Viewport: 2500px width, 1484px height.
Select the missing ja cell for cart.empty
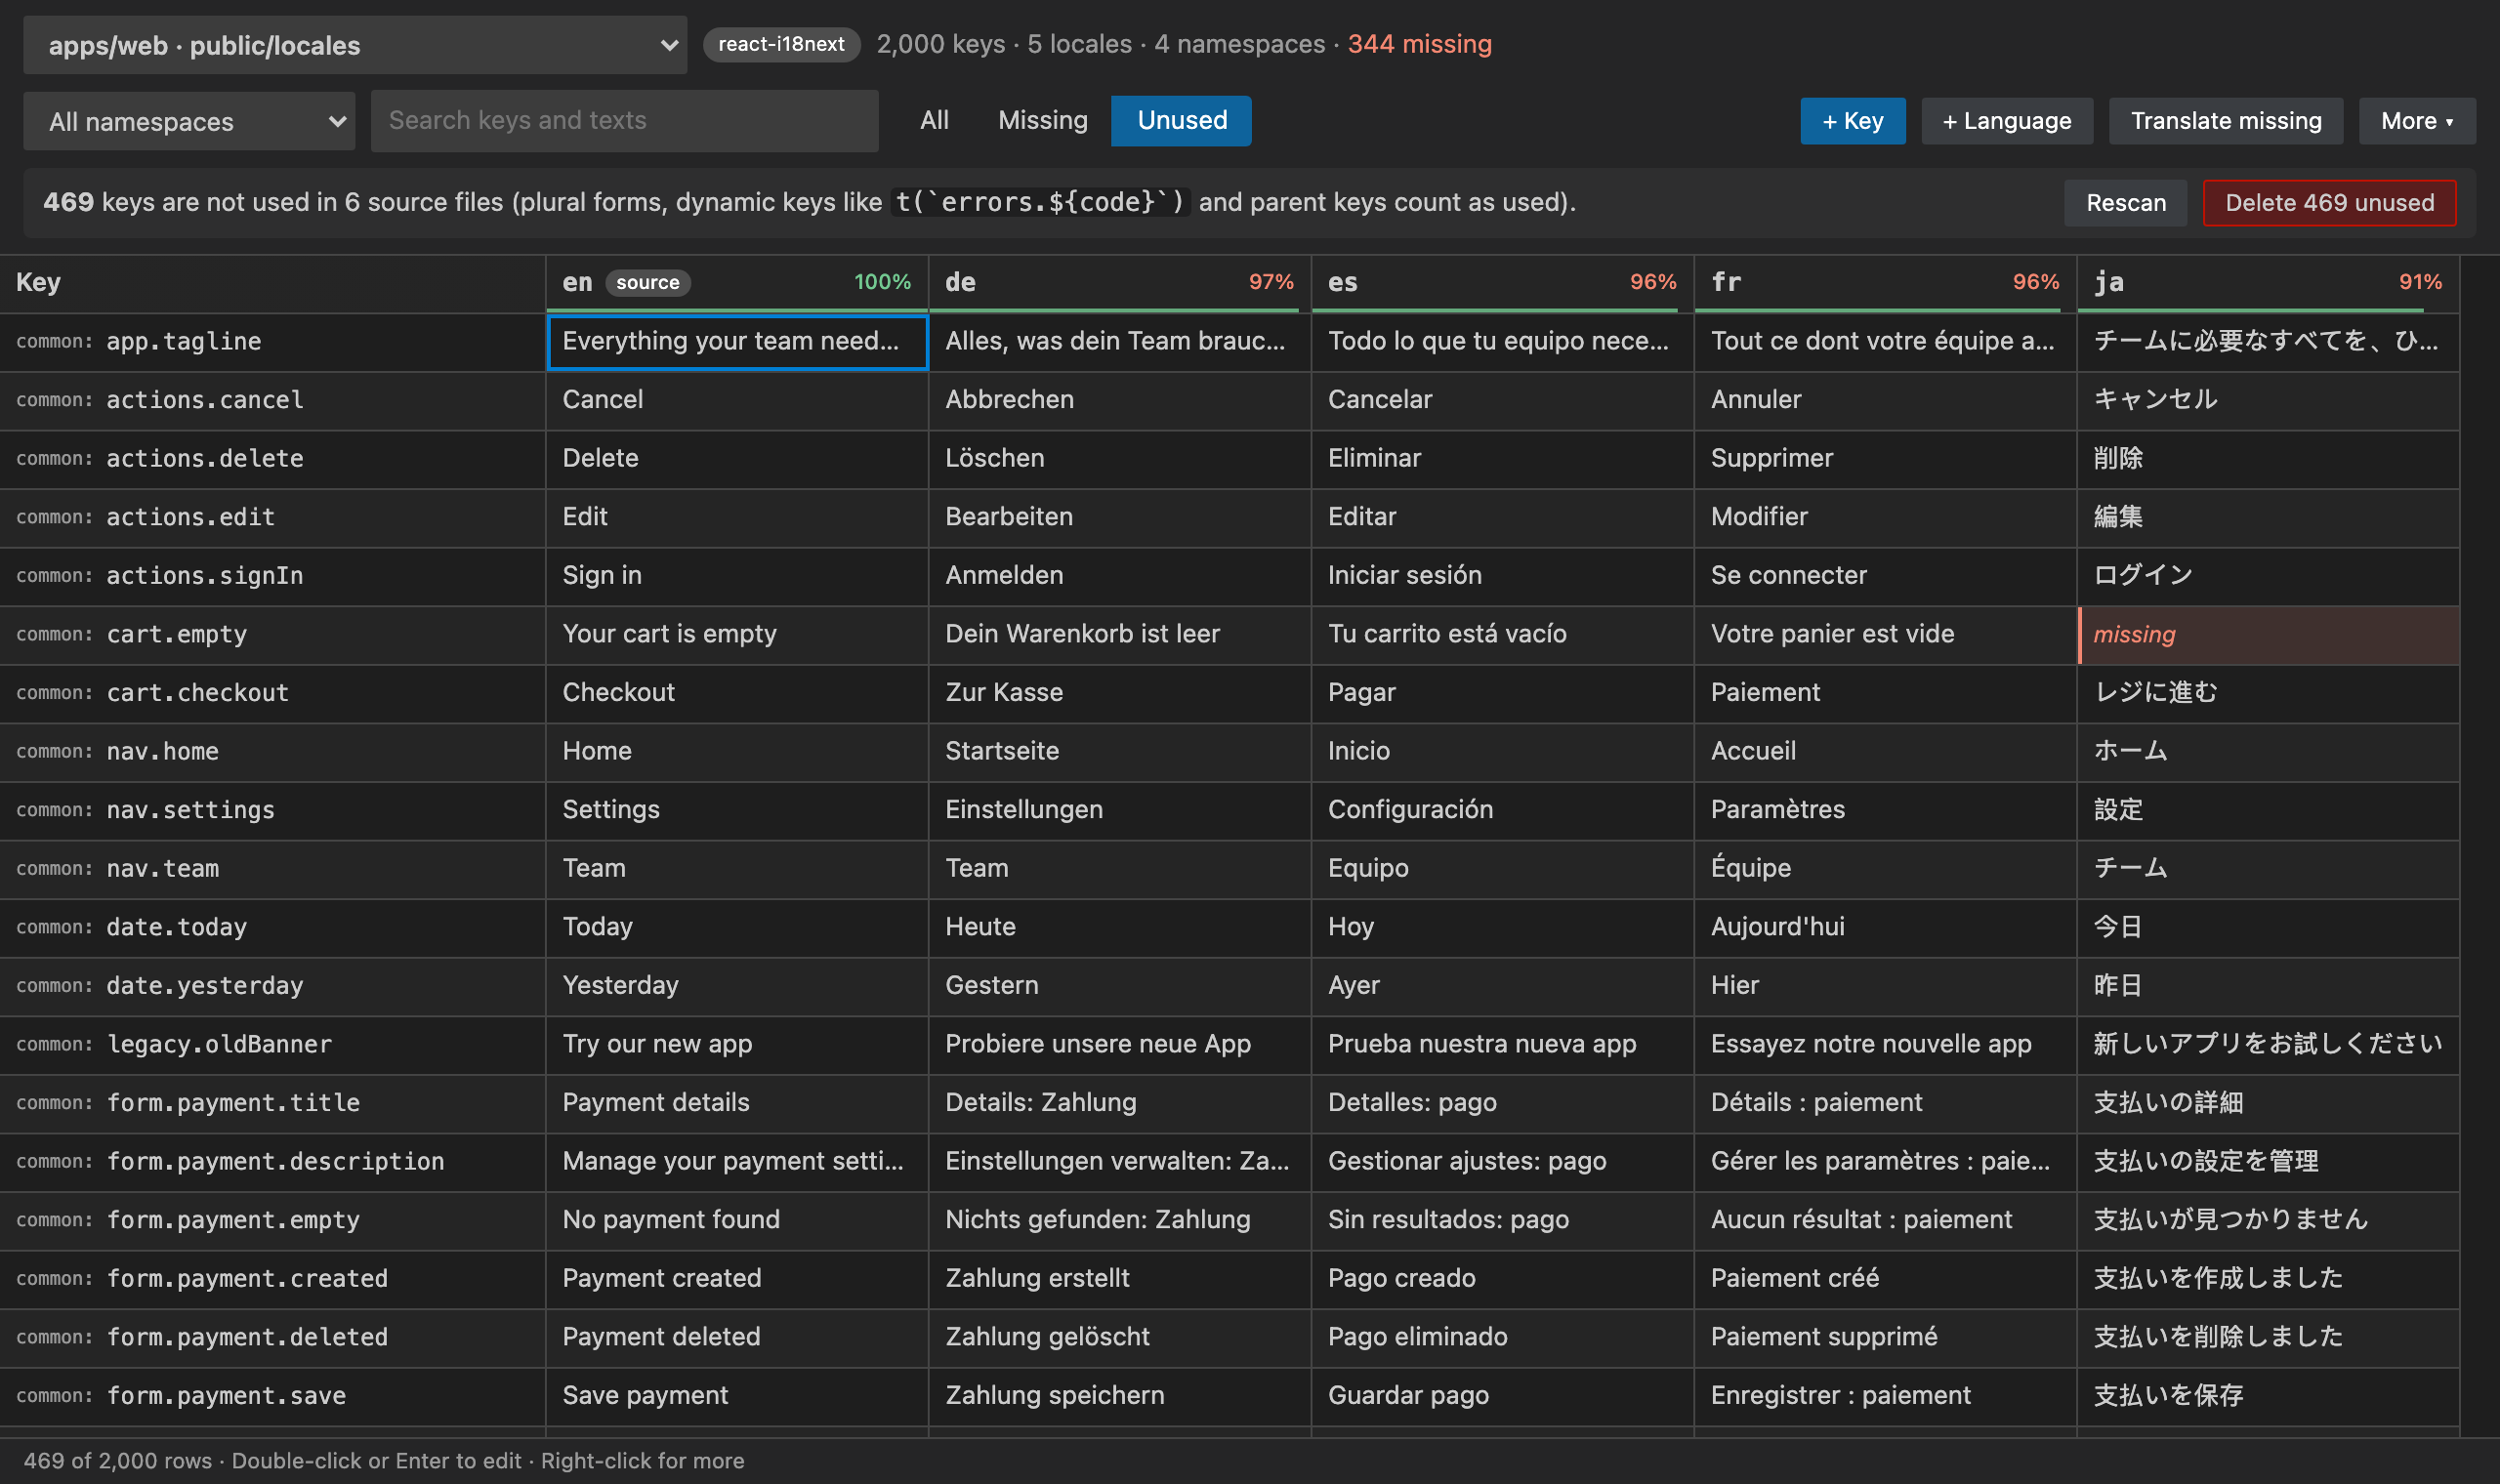tap(2268, 635)
